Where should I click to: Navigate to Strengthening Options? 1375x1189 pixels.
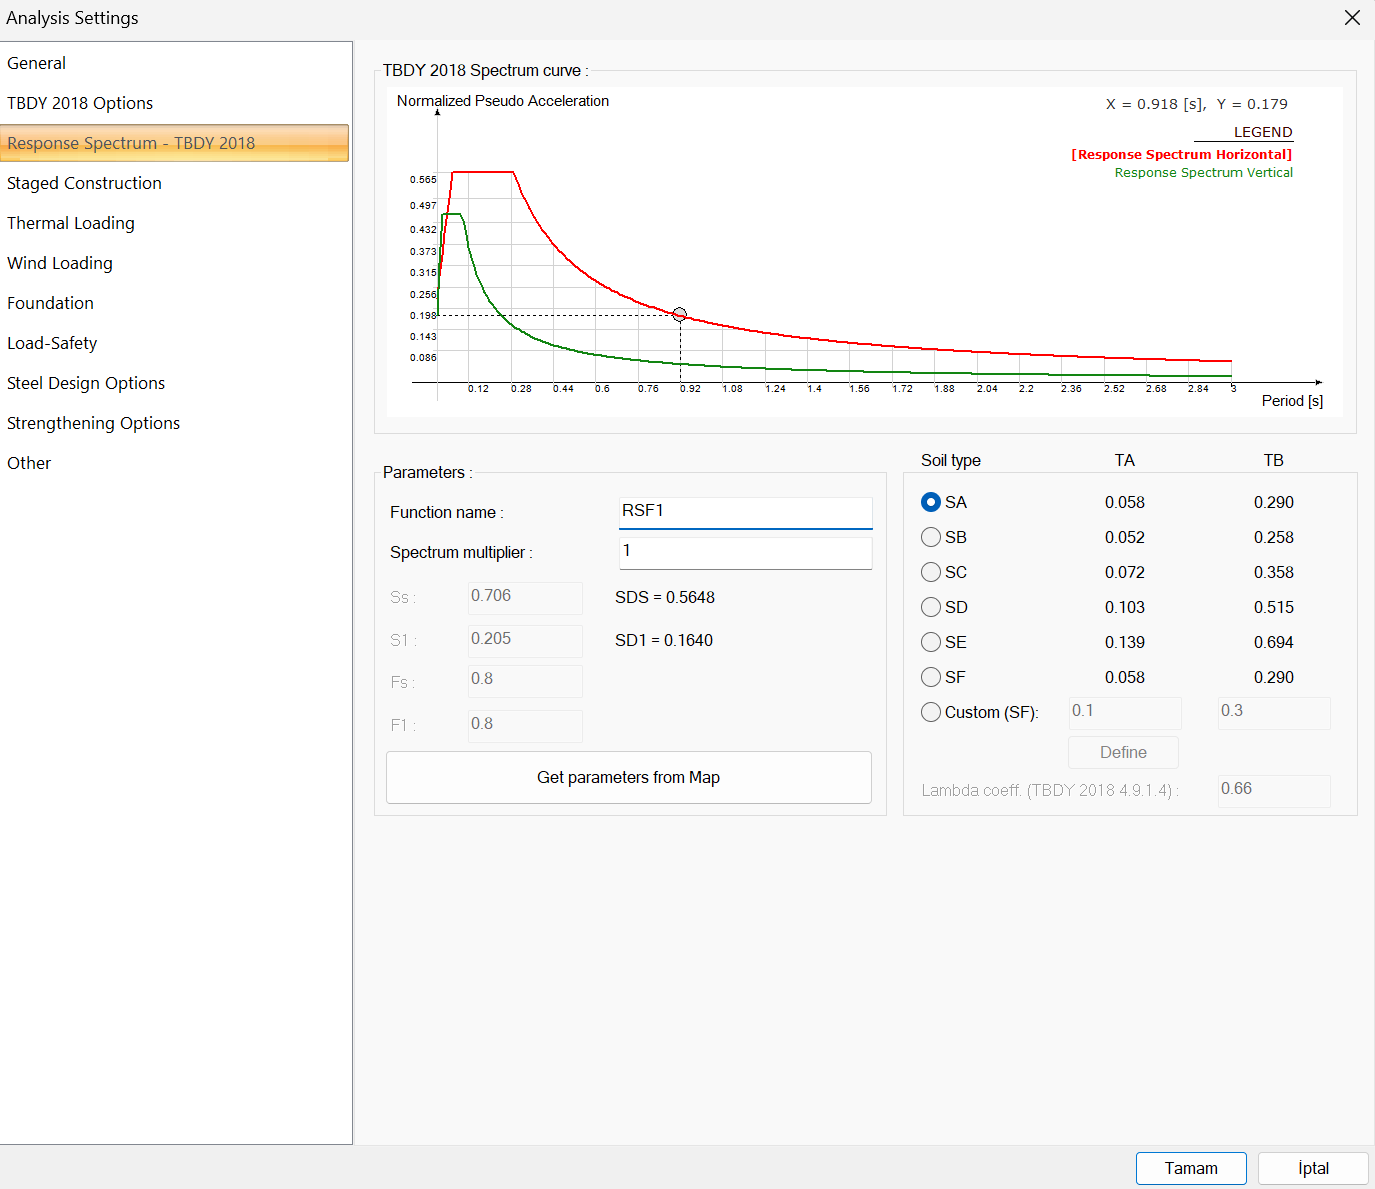pyautogui.click(x=93, y=423)
